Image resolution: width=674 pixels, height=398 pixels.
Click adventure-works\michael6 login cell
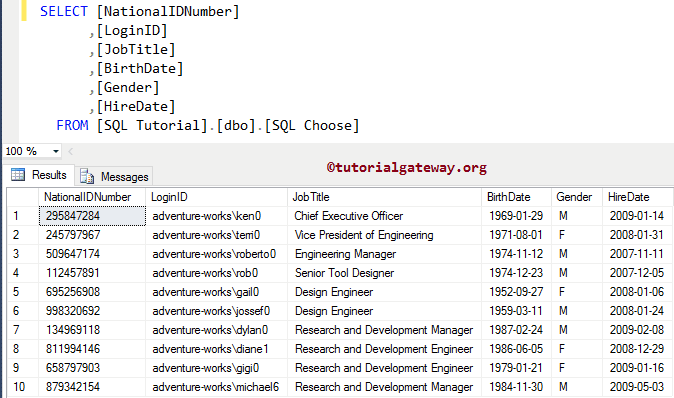coord(216,386)
